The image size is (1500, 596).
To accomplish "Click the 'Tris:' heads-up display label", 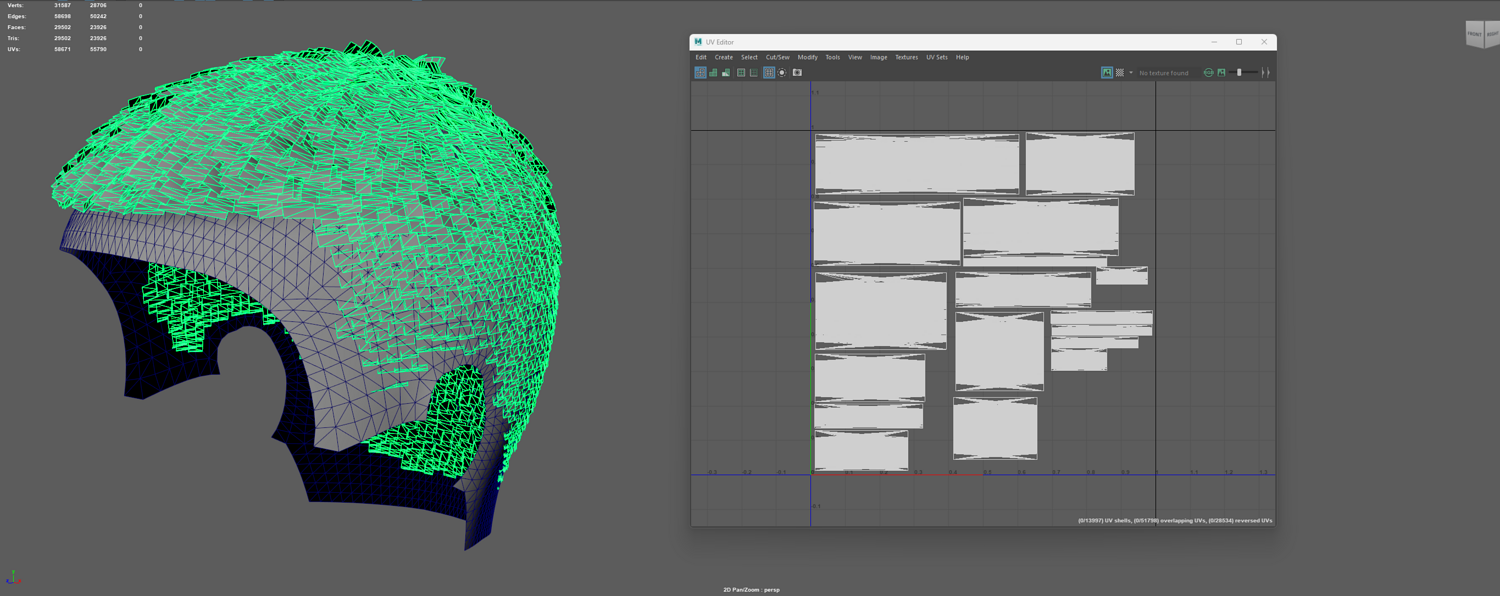I will [x=14, y=38].
